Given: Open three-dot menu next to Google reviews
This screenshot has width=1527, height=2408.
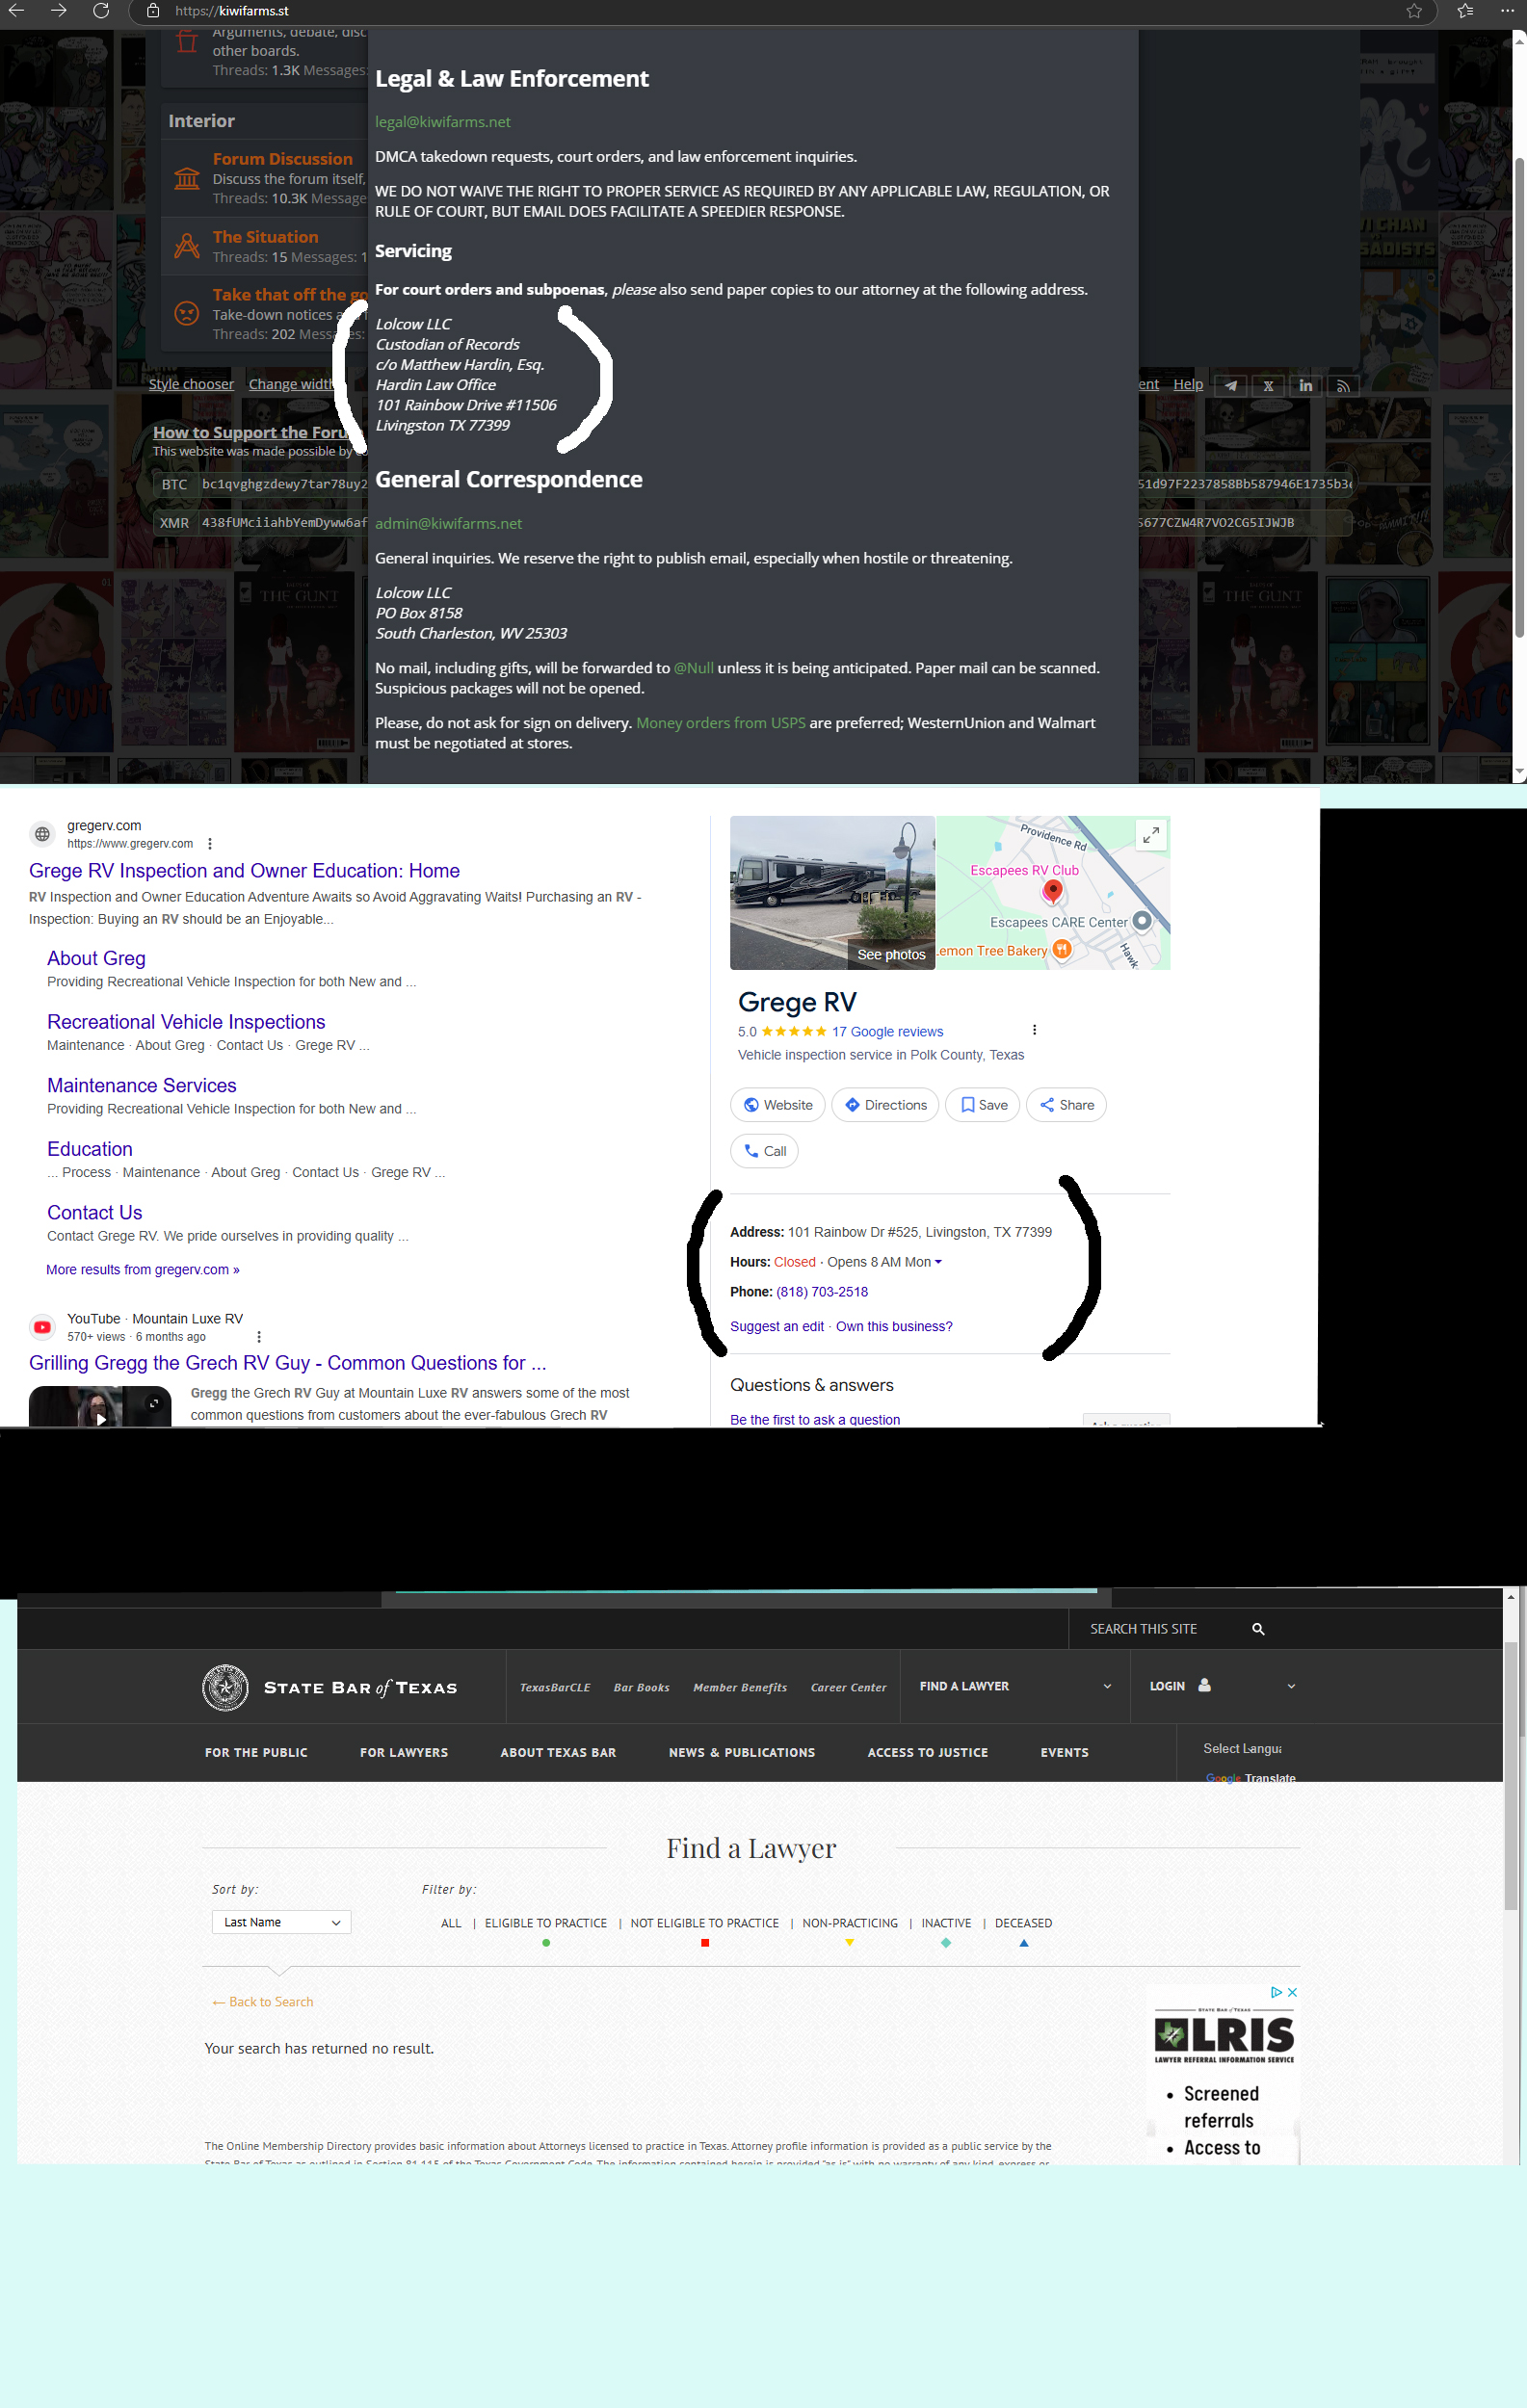Looking at the screenshot, I should pyautogui.click(x=1034, y=1030).
